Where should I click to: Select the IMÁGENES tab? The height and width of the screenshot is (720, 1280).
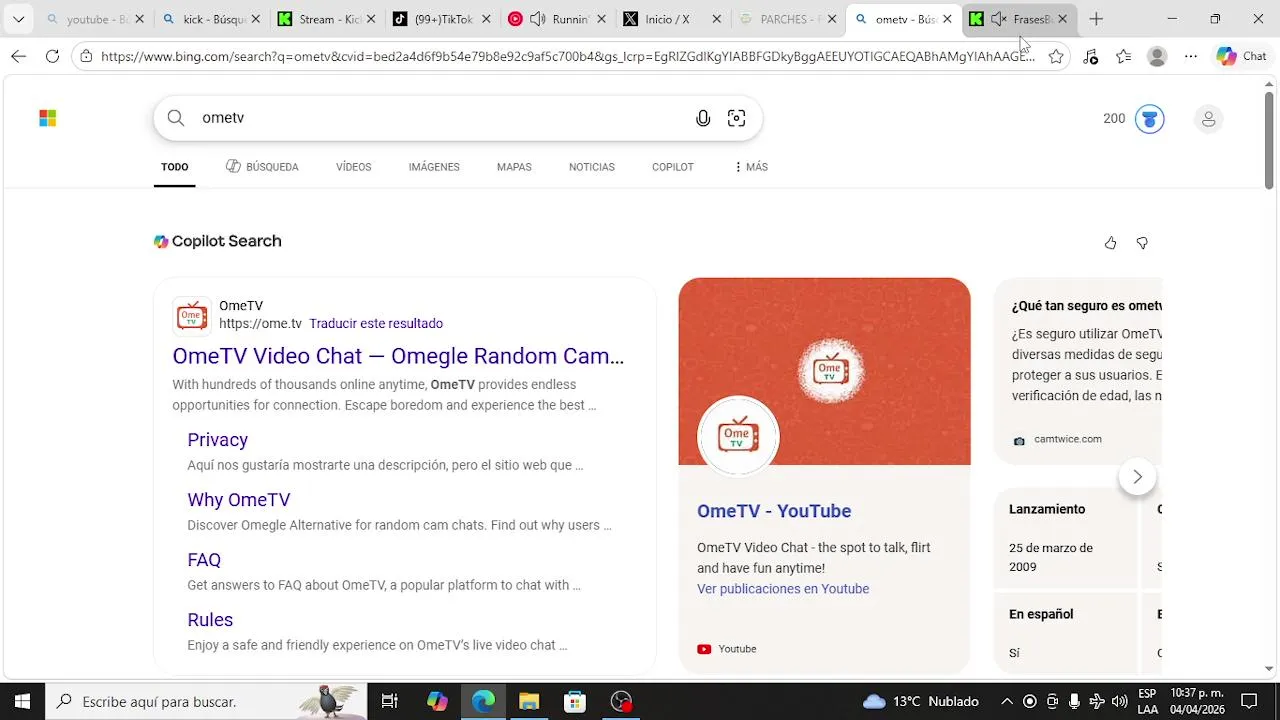coord(434,167)
